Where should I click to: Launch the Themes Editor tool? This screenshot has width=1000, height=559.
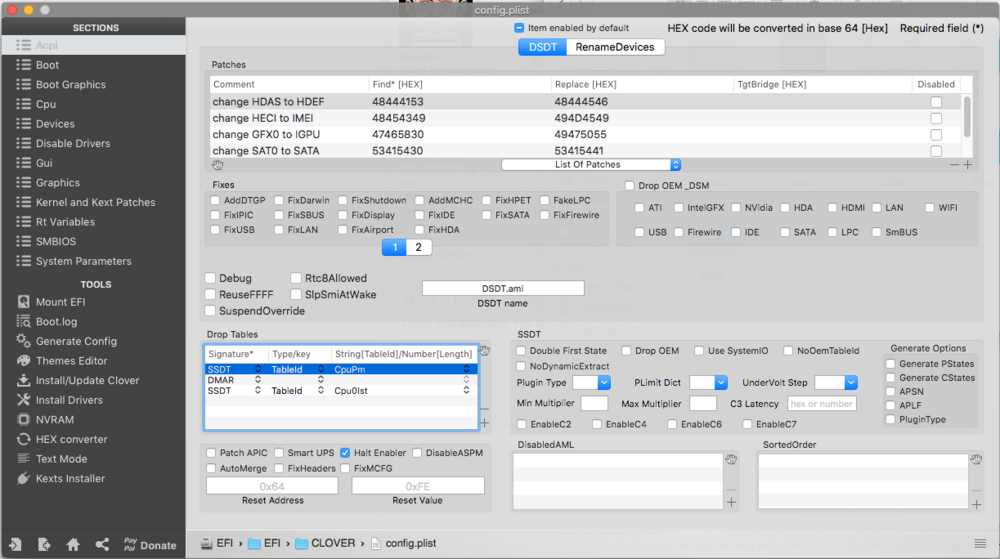pyautogui.click(x=70, y=361)
